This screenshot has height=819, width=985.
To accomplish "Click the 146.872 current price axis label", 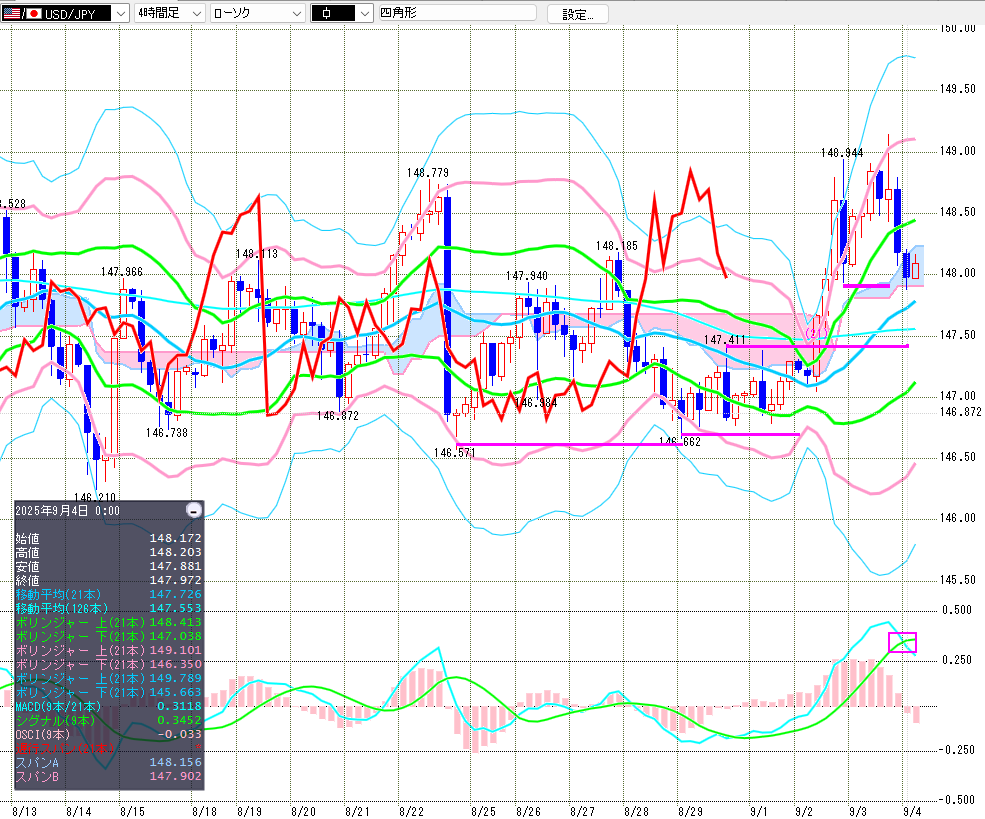I will coord(961,411).
